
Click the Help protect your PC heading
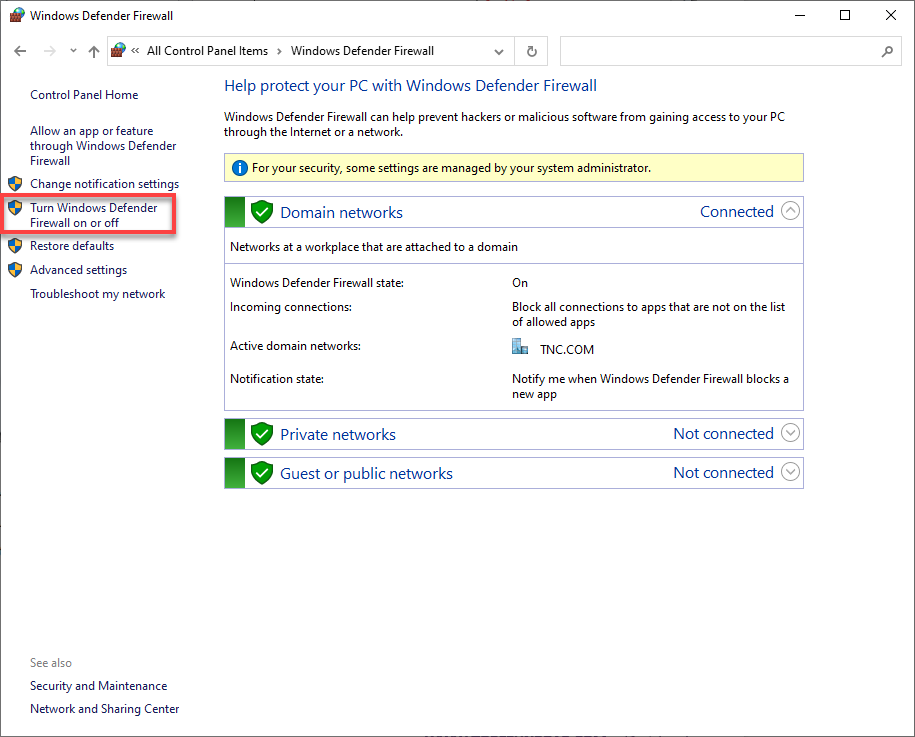click(x=410, y=86)
